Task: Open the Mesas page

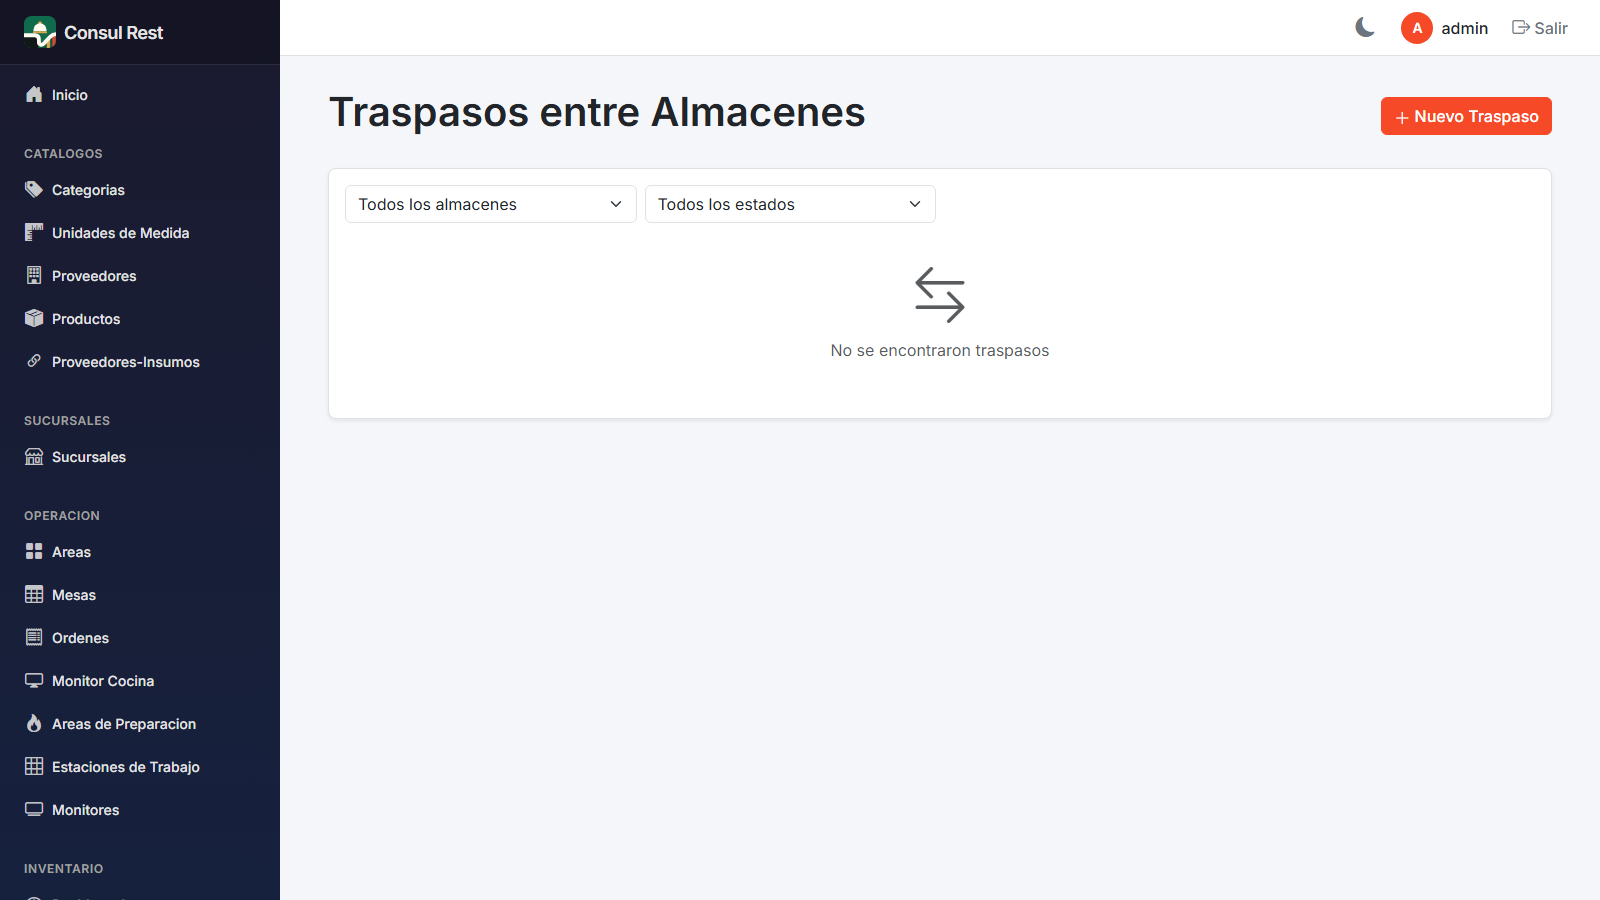Action: pyautogui.click(x=140, y=595)
